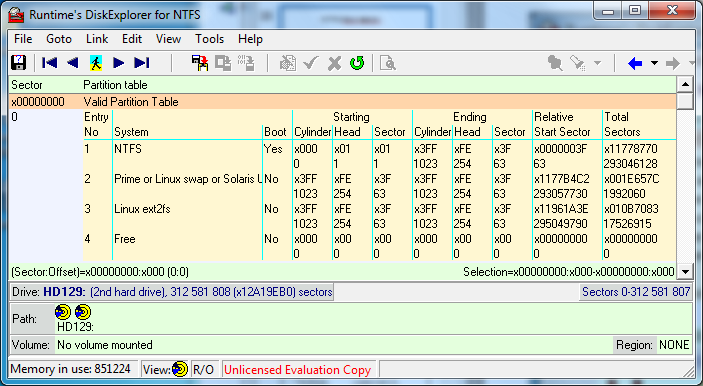Select the Valid Partition Table row
The image size is (703, 386).
(342, 102)
